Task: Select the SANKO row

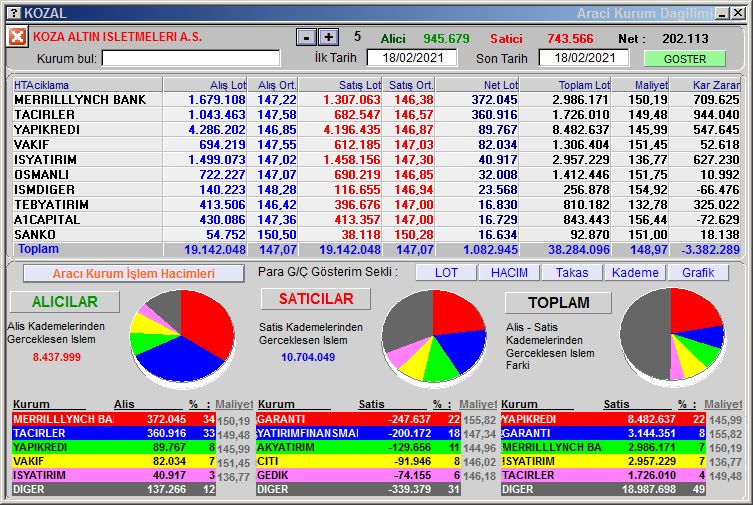Action: click(x=376, y=234)
